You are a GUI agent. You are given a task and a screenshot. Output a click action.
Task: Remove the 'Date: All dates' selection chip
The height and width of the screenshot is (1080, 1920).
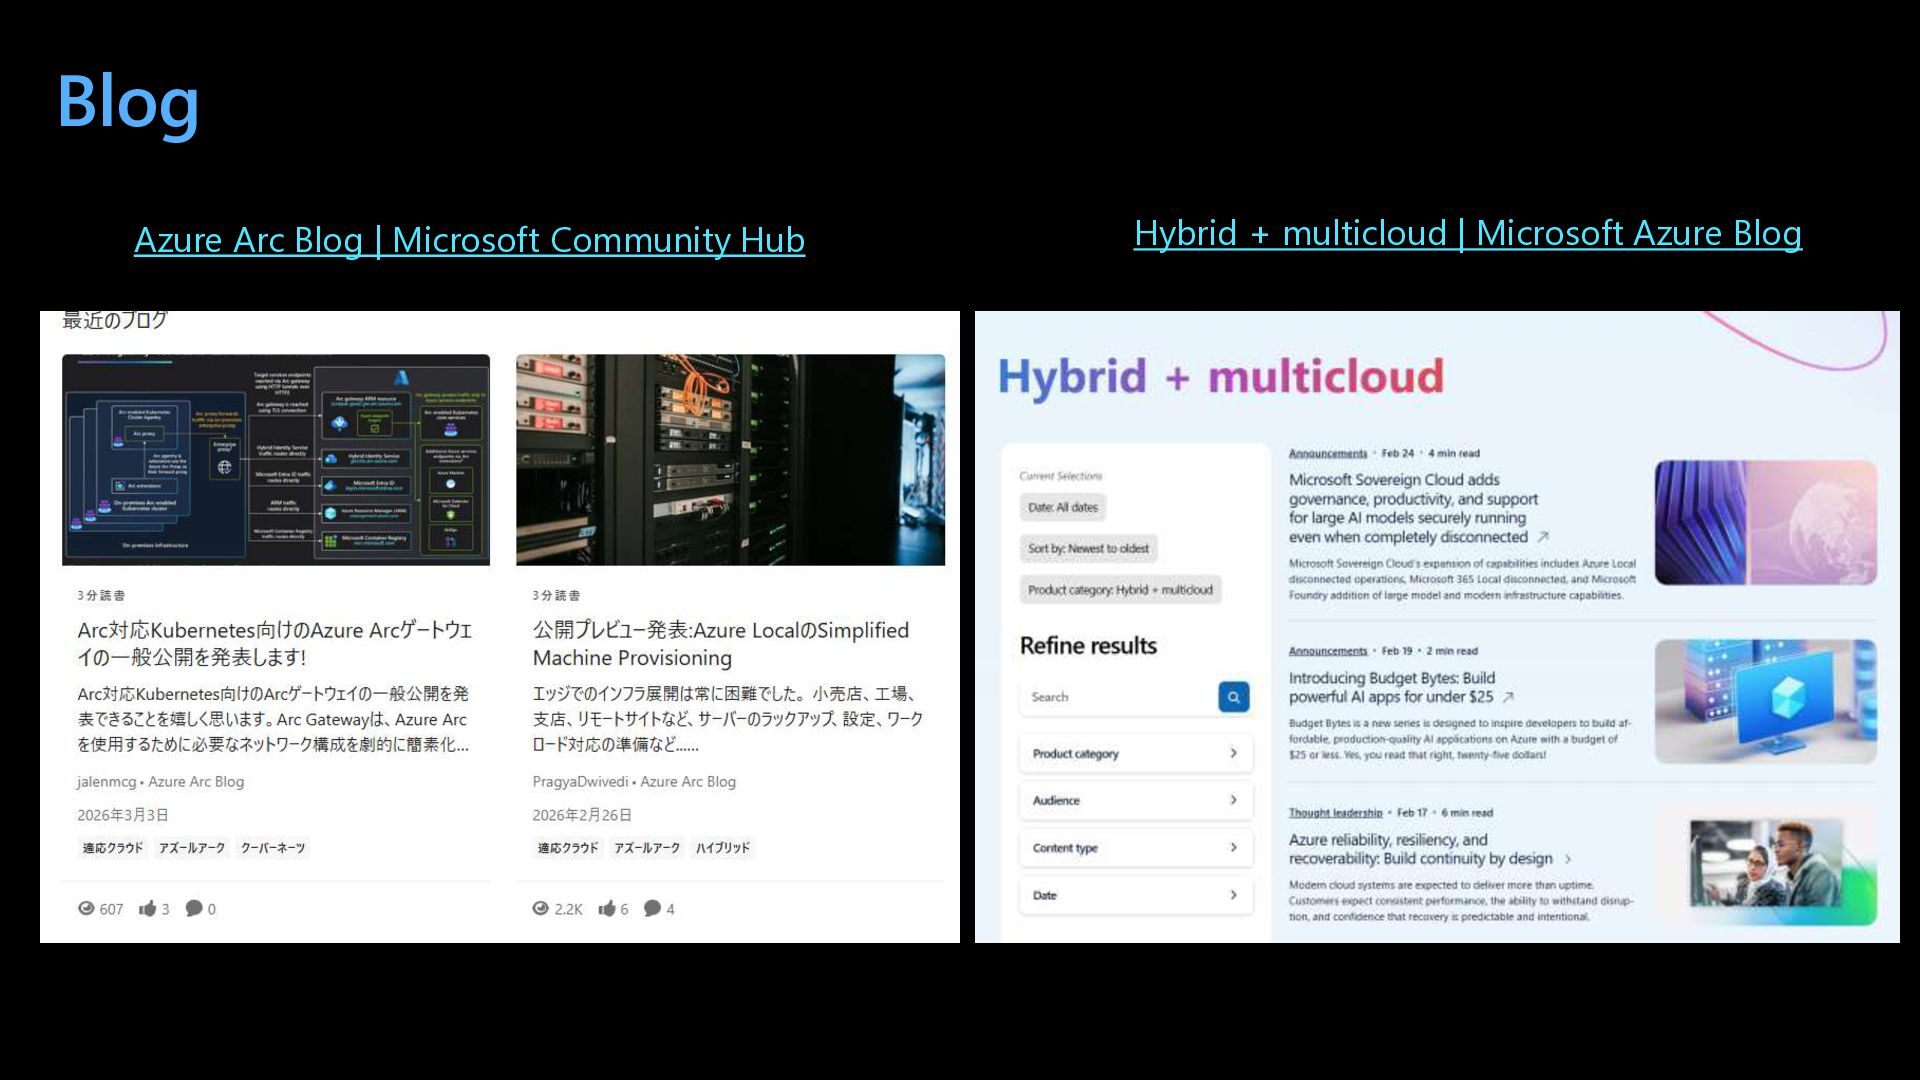click(x=1062, y=507)
